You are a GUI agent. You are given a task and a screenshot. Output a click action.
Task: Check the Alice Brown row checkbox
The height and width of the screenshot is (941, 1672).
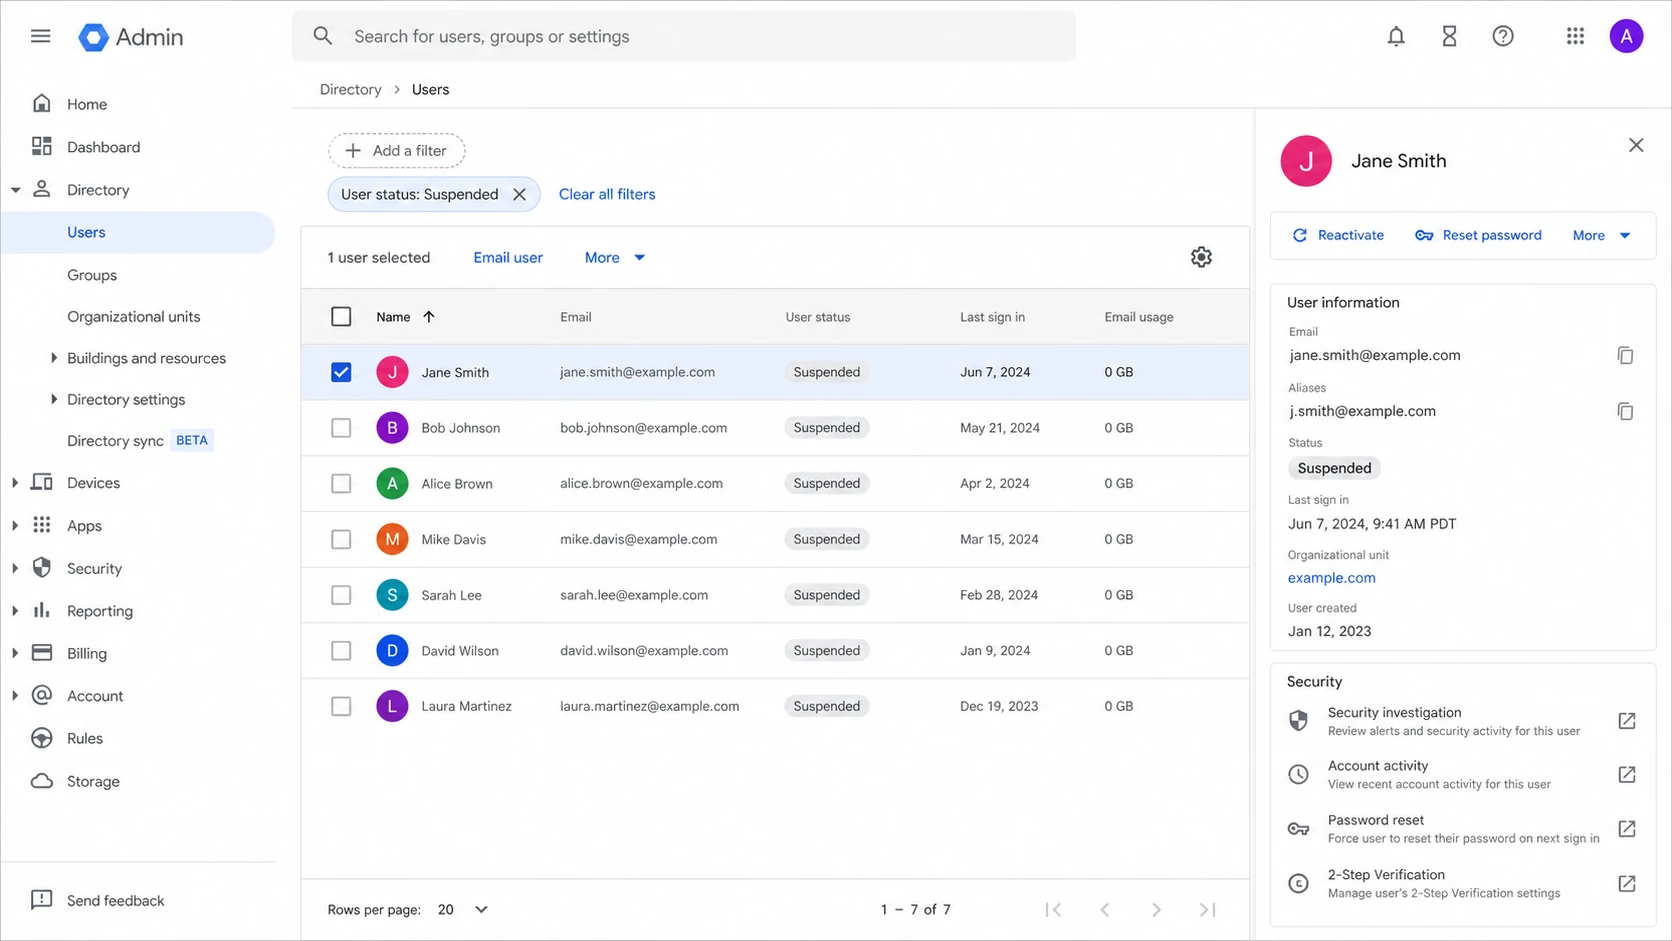[341, 483]
